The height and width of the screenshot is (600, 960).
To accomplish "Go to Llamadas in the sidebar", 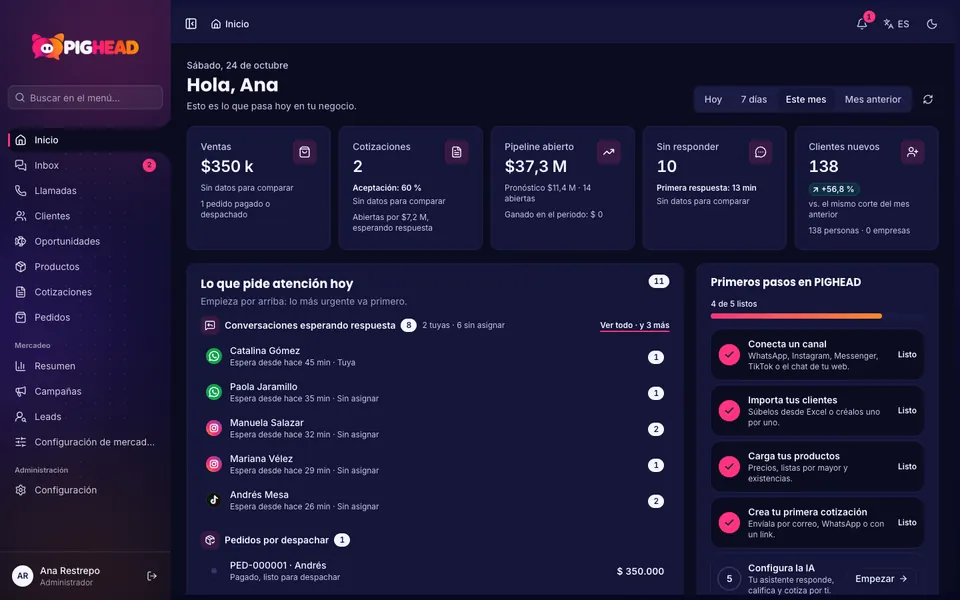I will pyautogui.click(x=85, y=190).
